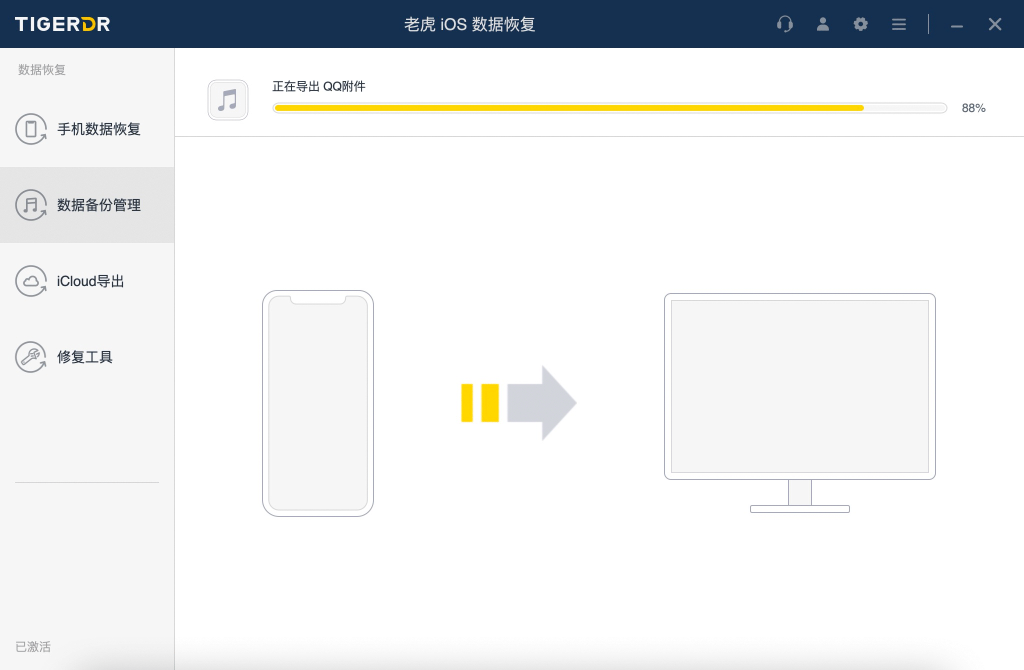Select the 数据备份管理 menu item
1024x670 pixels.
pyautogui.click(x=99, y=205)
